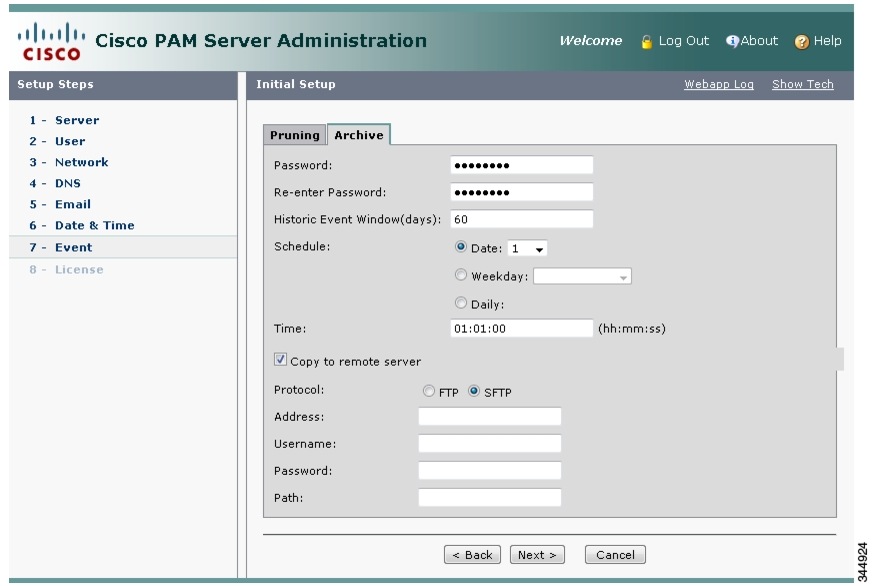Click the Welcome text in header

pos(591,41)
